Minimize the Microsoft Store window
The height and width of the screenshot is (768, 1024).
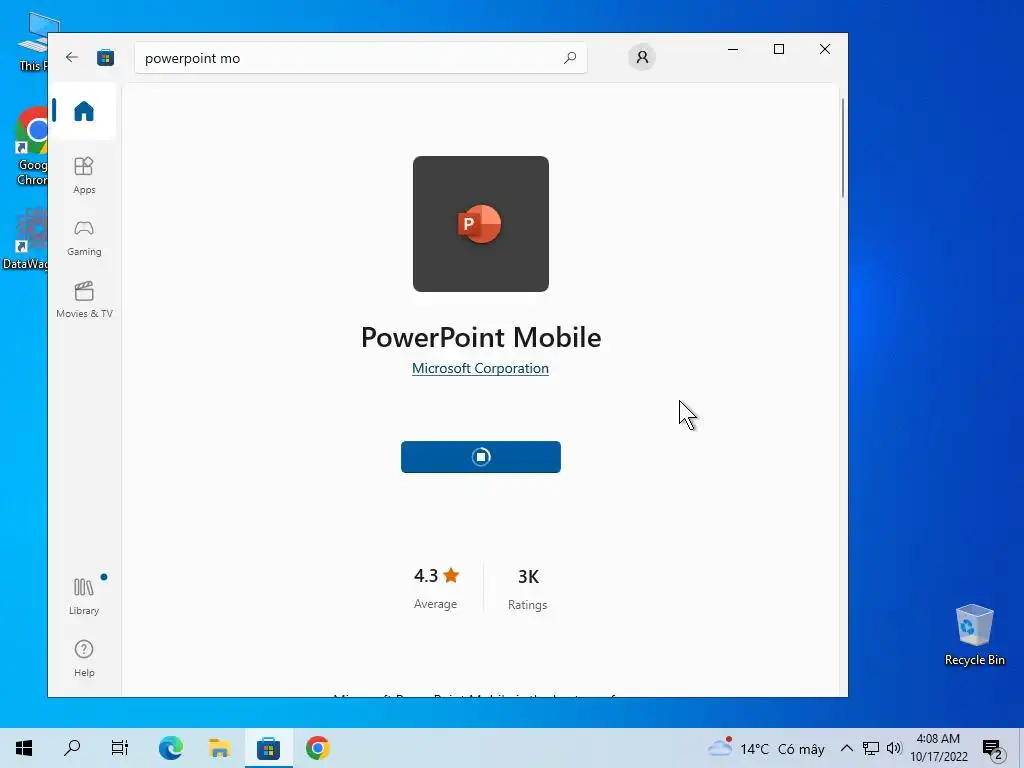[x=733, y=49]
